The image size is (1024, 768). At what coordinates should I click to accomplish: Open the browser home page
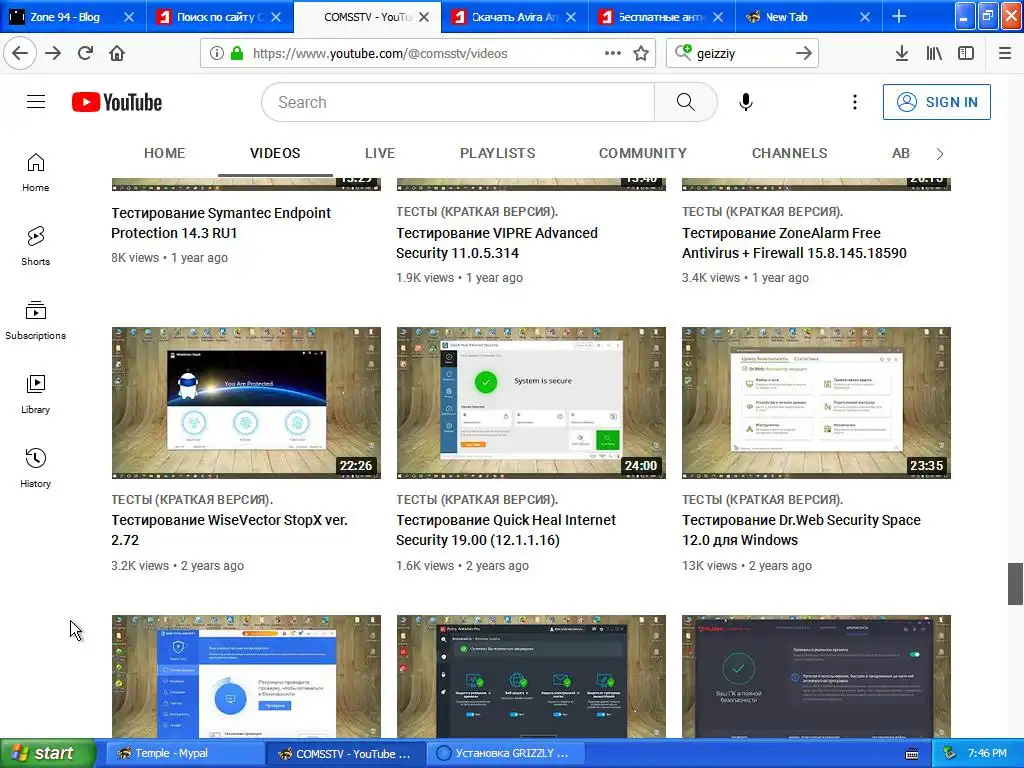click(117, 53)
